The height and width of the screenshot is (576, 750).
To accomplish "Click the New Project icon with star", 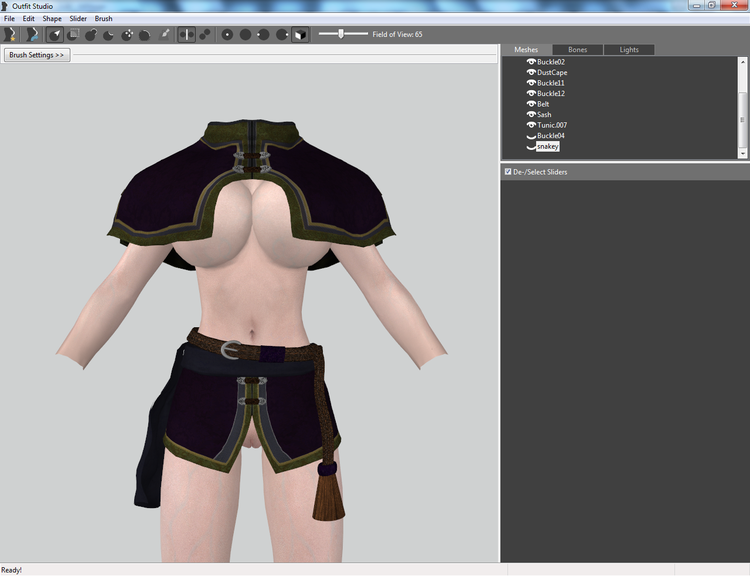I will click(x=10, y=34).
